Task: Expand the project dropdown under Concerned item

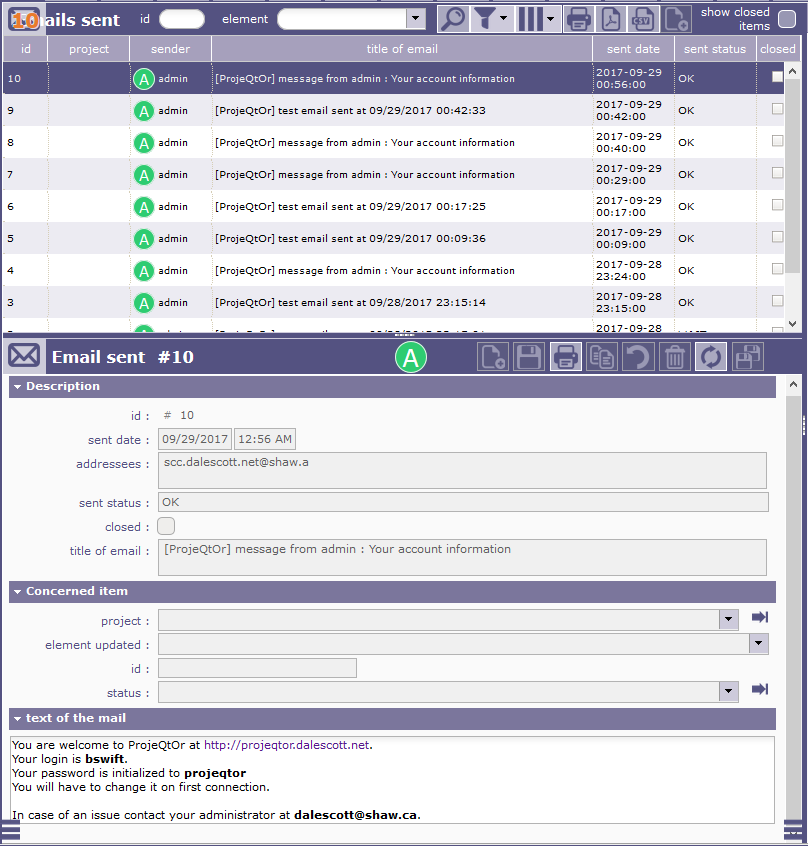Action: [729, 620]
